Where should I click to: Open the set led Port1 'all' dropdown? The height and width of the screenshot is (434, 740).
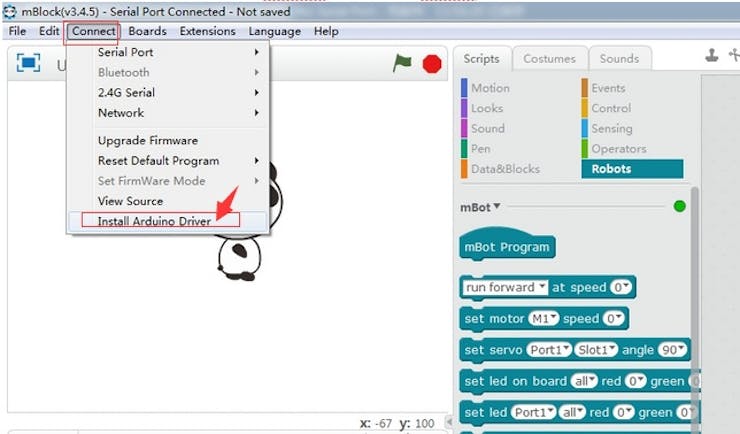pos(572,412)
